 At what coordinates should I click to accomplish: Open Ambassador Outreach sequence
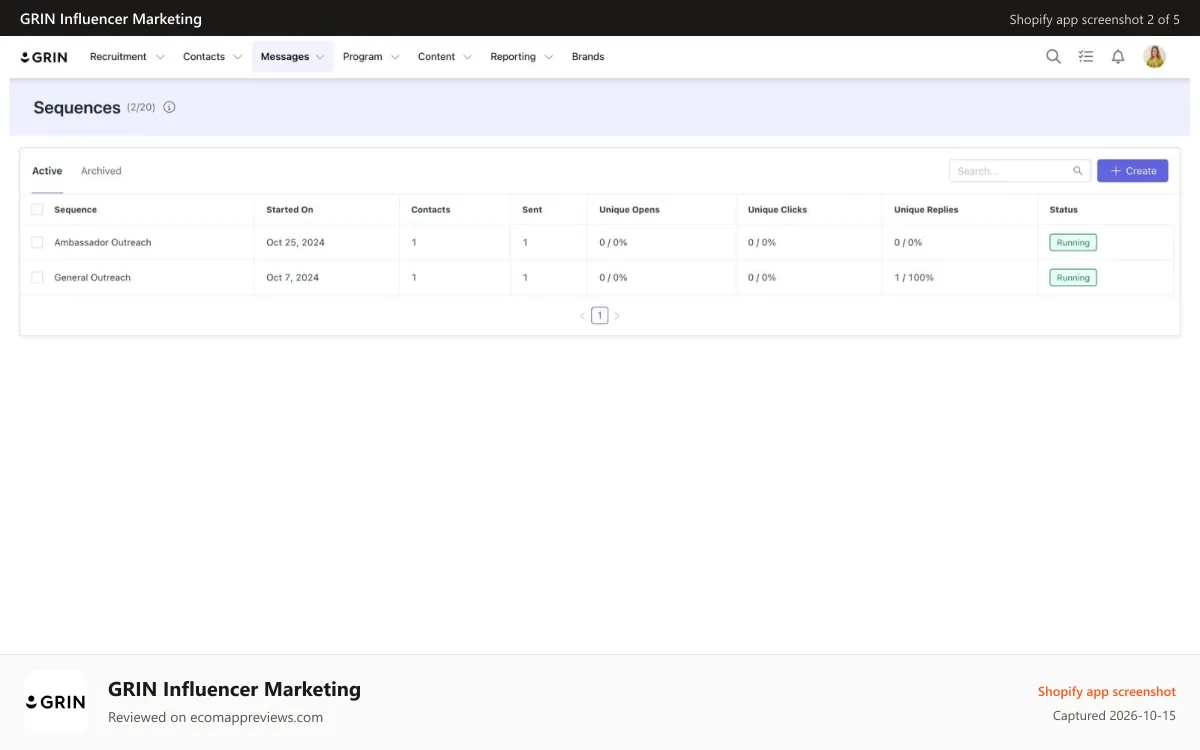coord(103,243)
